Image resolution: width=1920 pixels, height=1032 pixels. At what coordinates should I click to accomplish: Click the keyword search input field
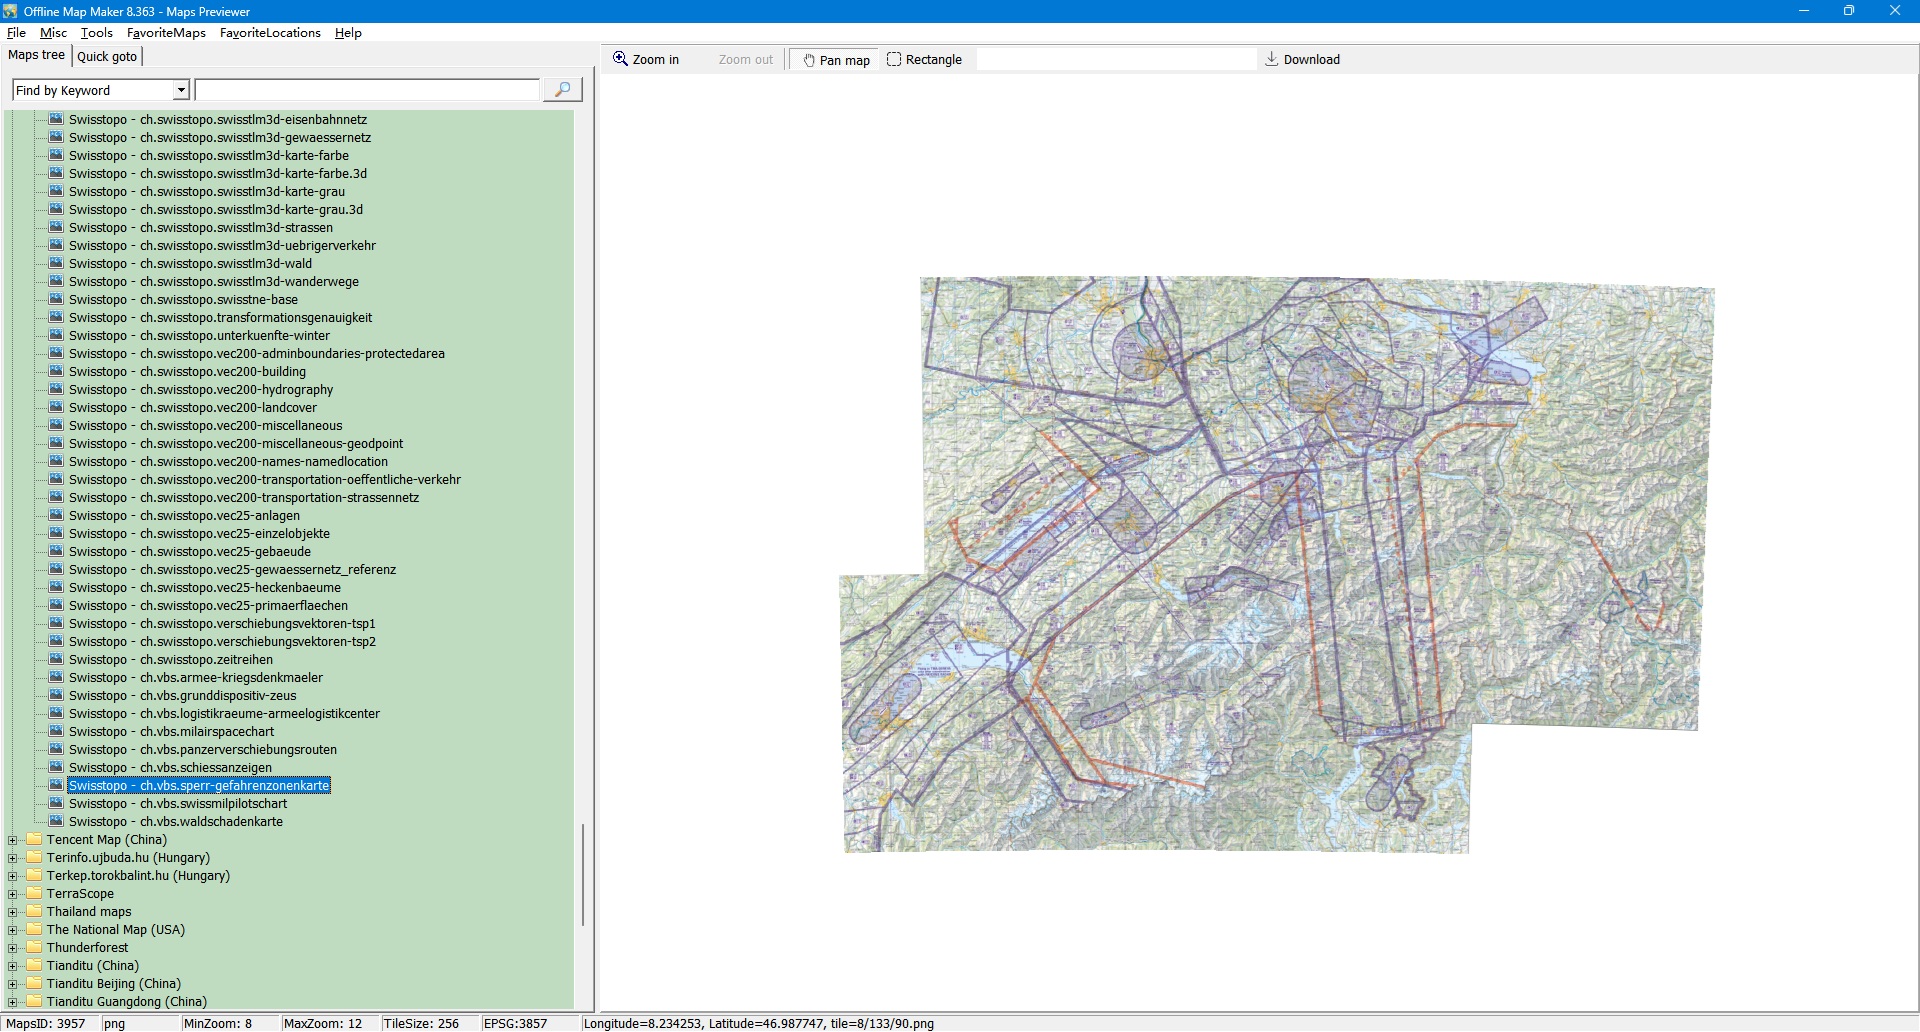366,90
